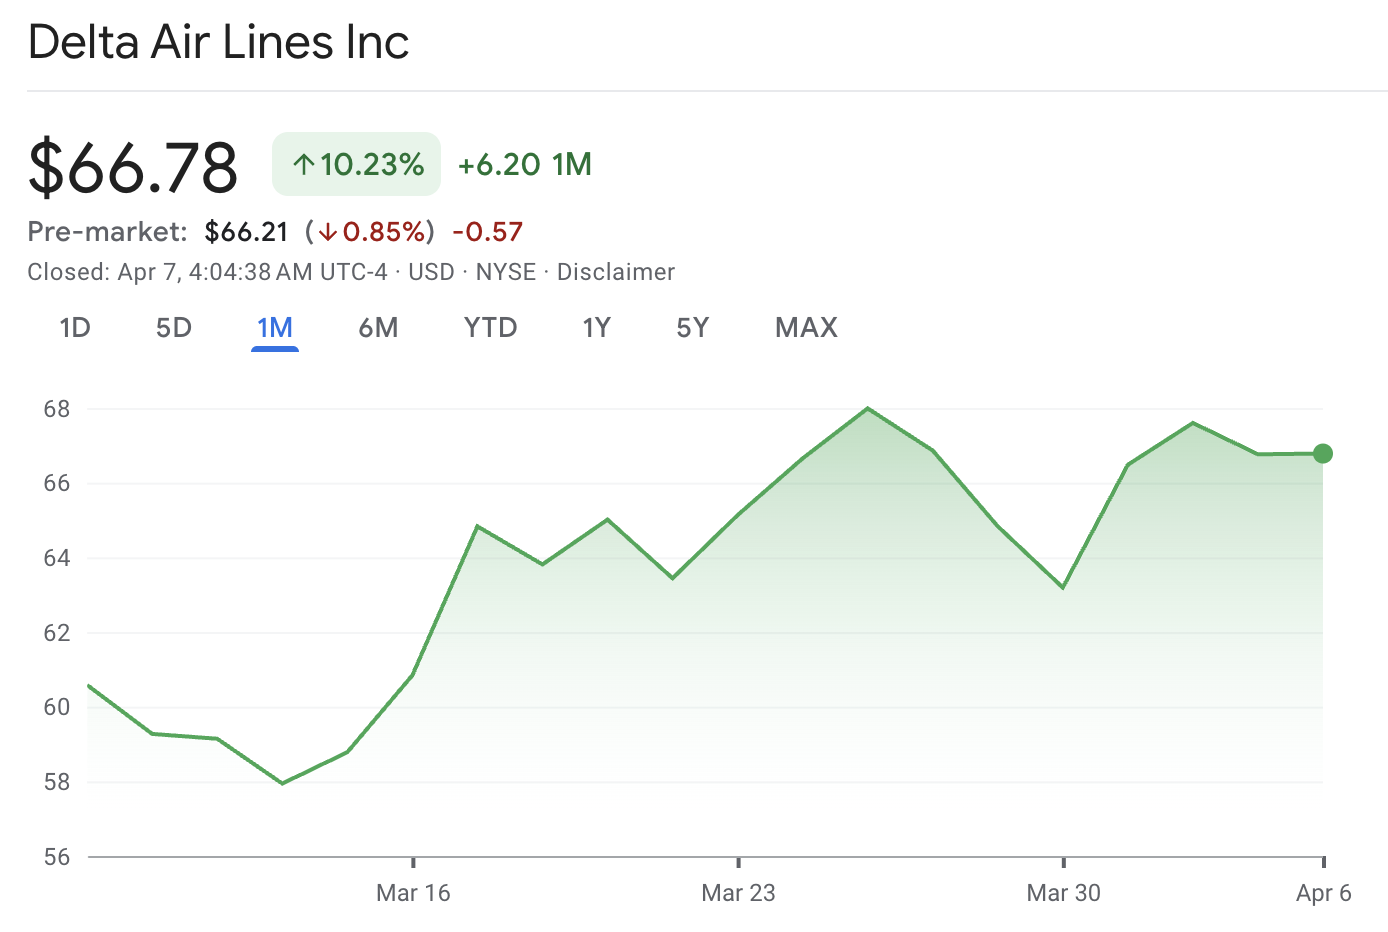Click the $66.78 current price
This screenshot has height=932, width=1388.
click(x=133, y=167)
